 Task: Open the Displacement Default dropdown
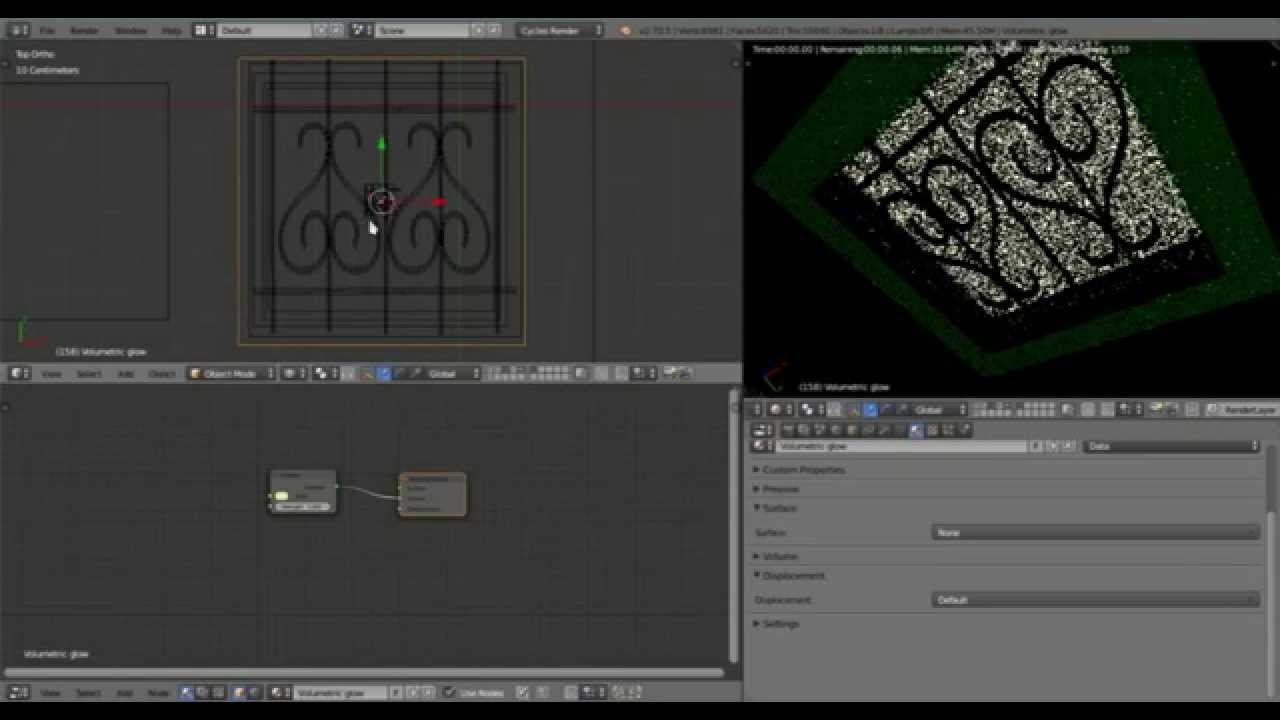coord(1096,600)
